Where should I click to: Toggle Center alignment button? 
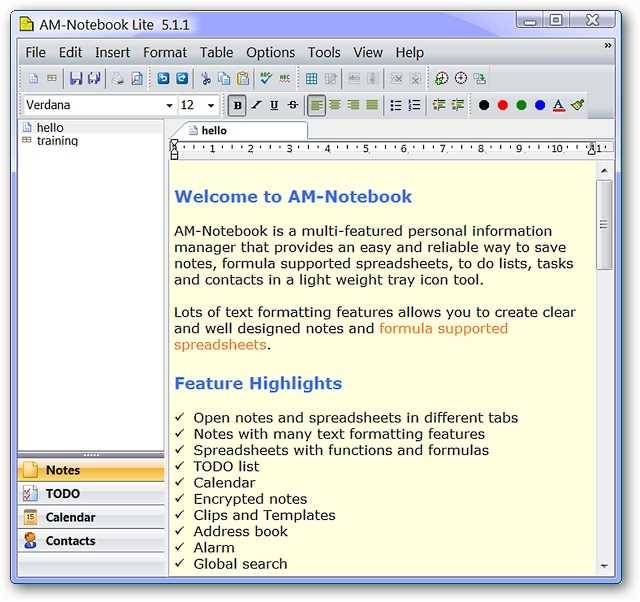335,105
